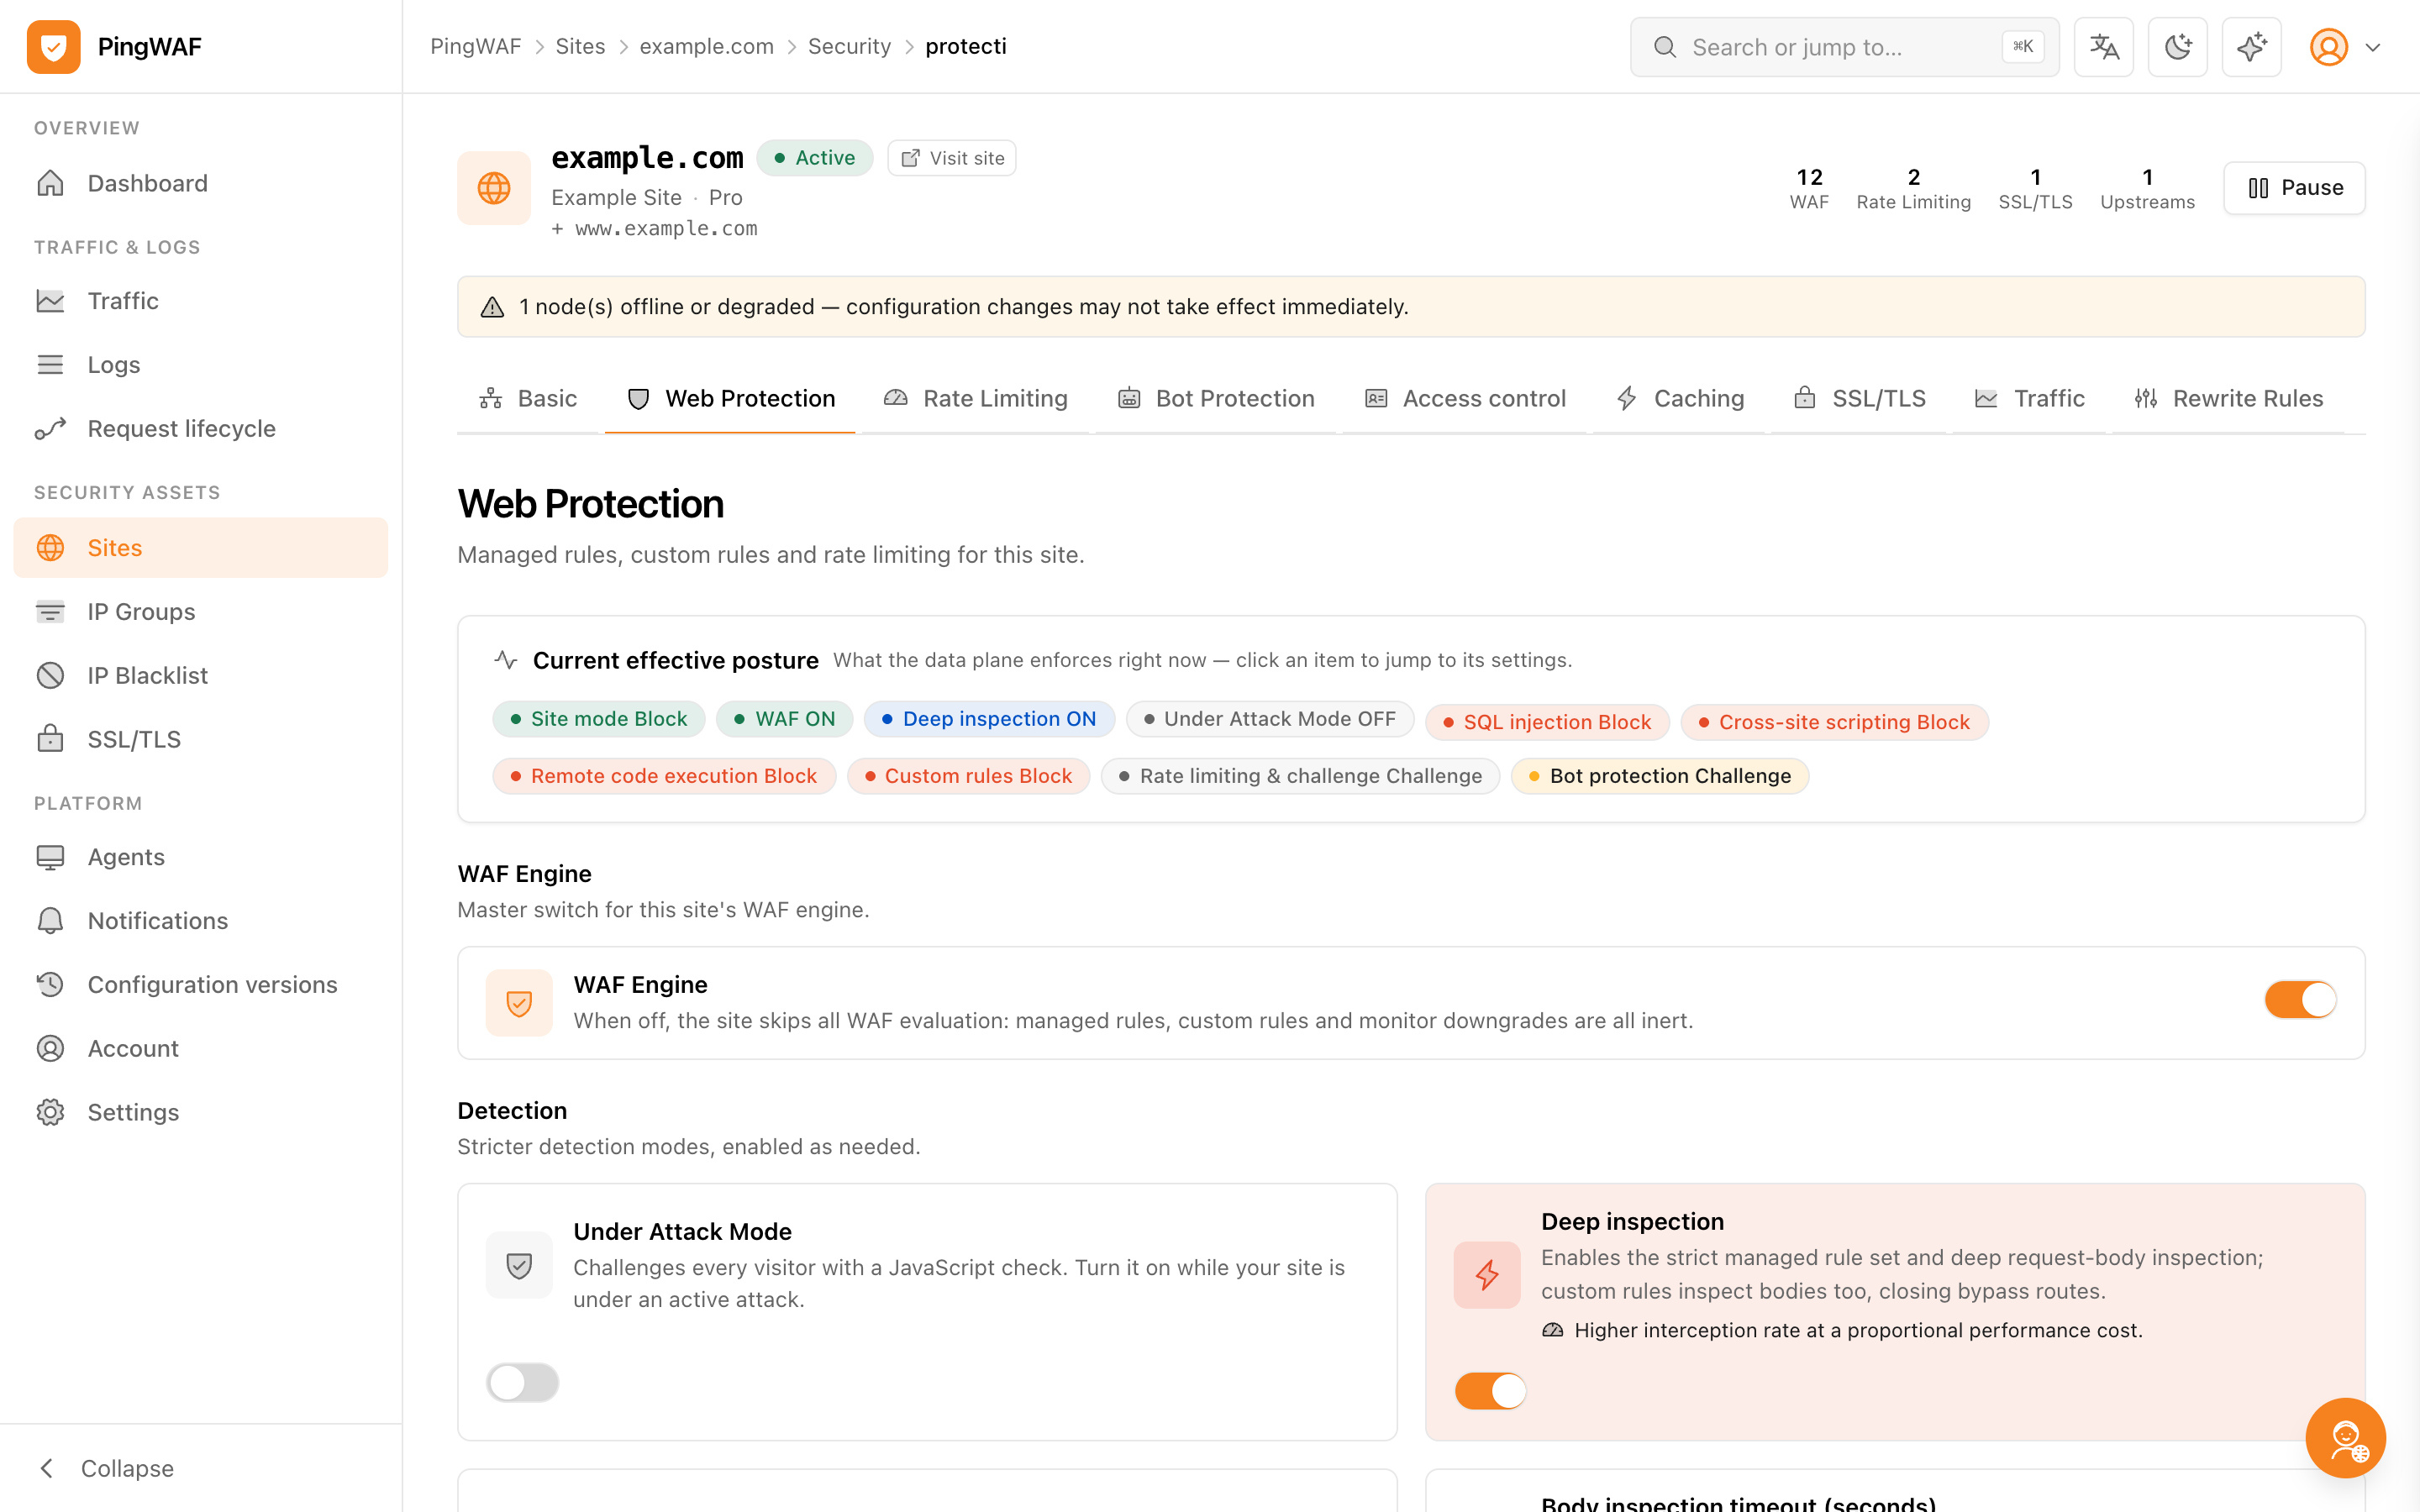Jump to SQL injection Block posture chip
This screenshot has width=2420, height=1512.
(1547, 722)
